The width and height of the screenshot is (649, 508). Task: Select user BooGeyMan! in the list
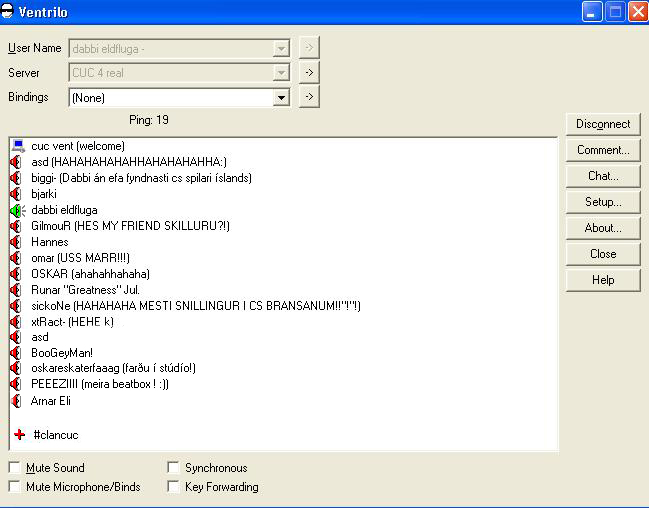point(62,353)
